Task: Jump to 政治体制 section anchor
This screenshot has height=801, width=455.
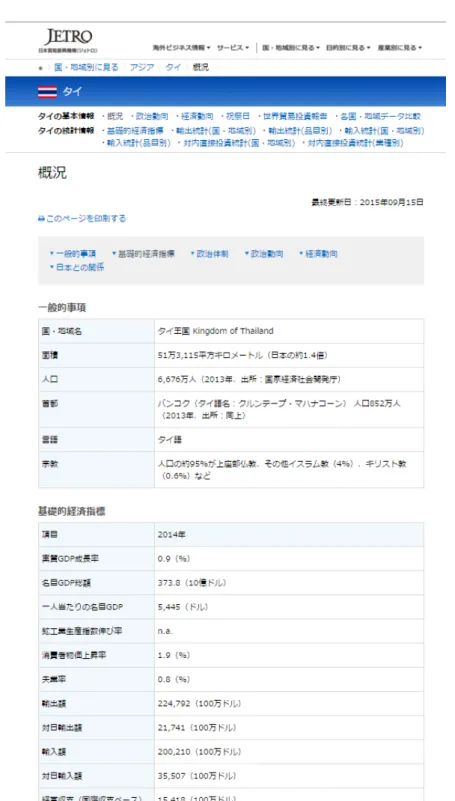Action: (x=212, y=254)
